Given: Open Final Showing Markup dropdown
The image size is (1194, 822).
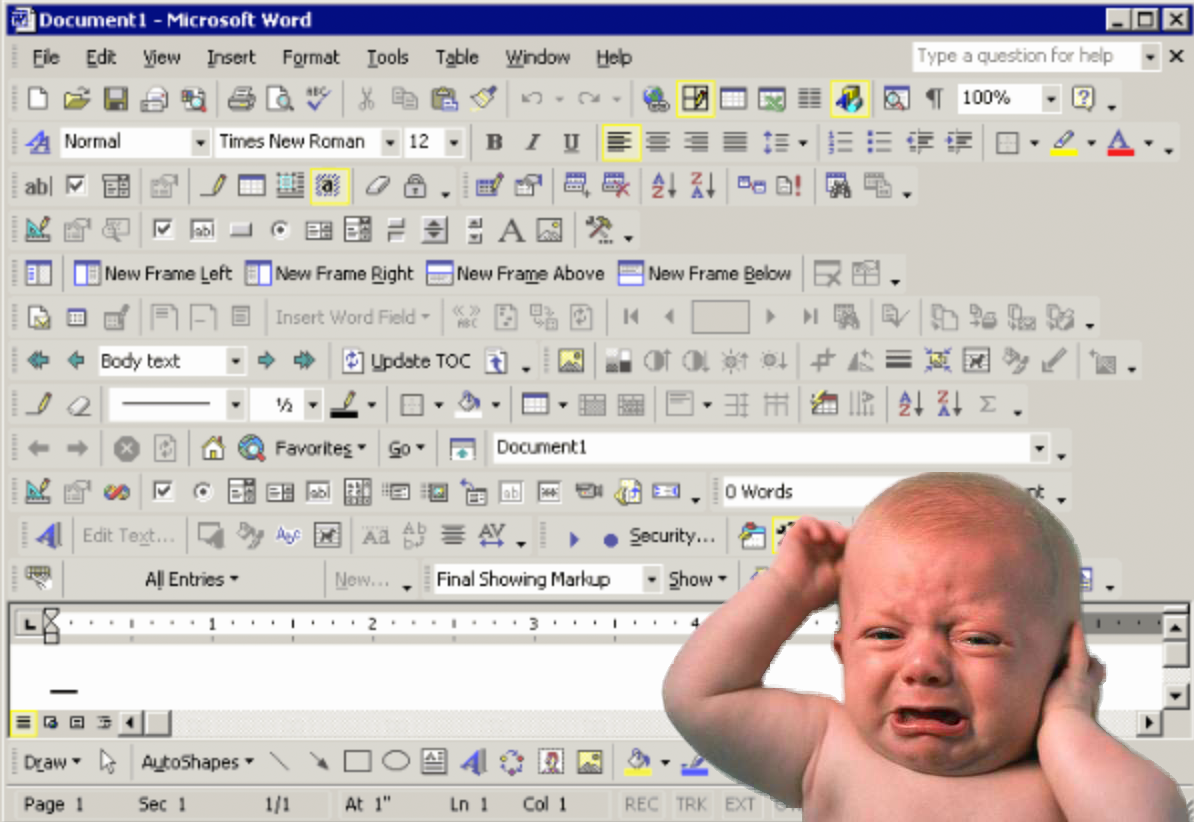Looking at the screenshot, I should (x=651, y=580).
